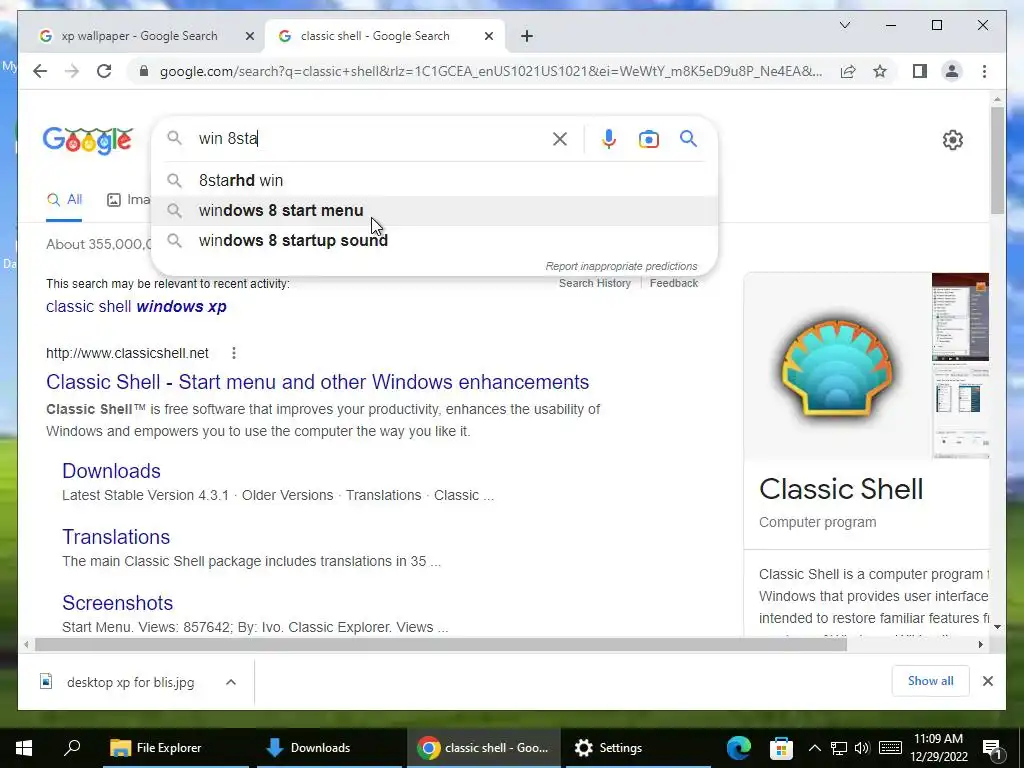This screenshot has width=1024, height=768.
Task: Close the classic shell tab
Action: 488,36
